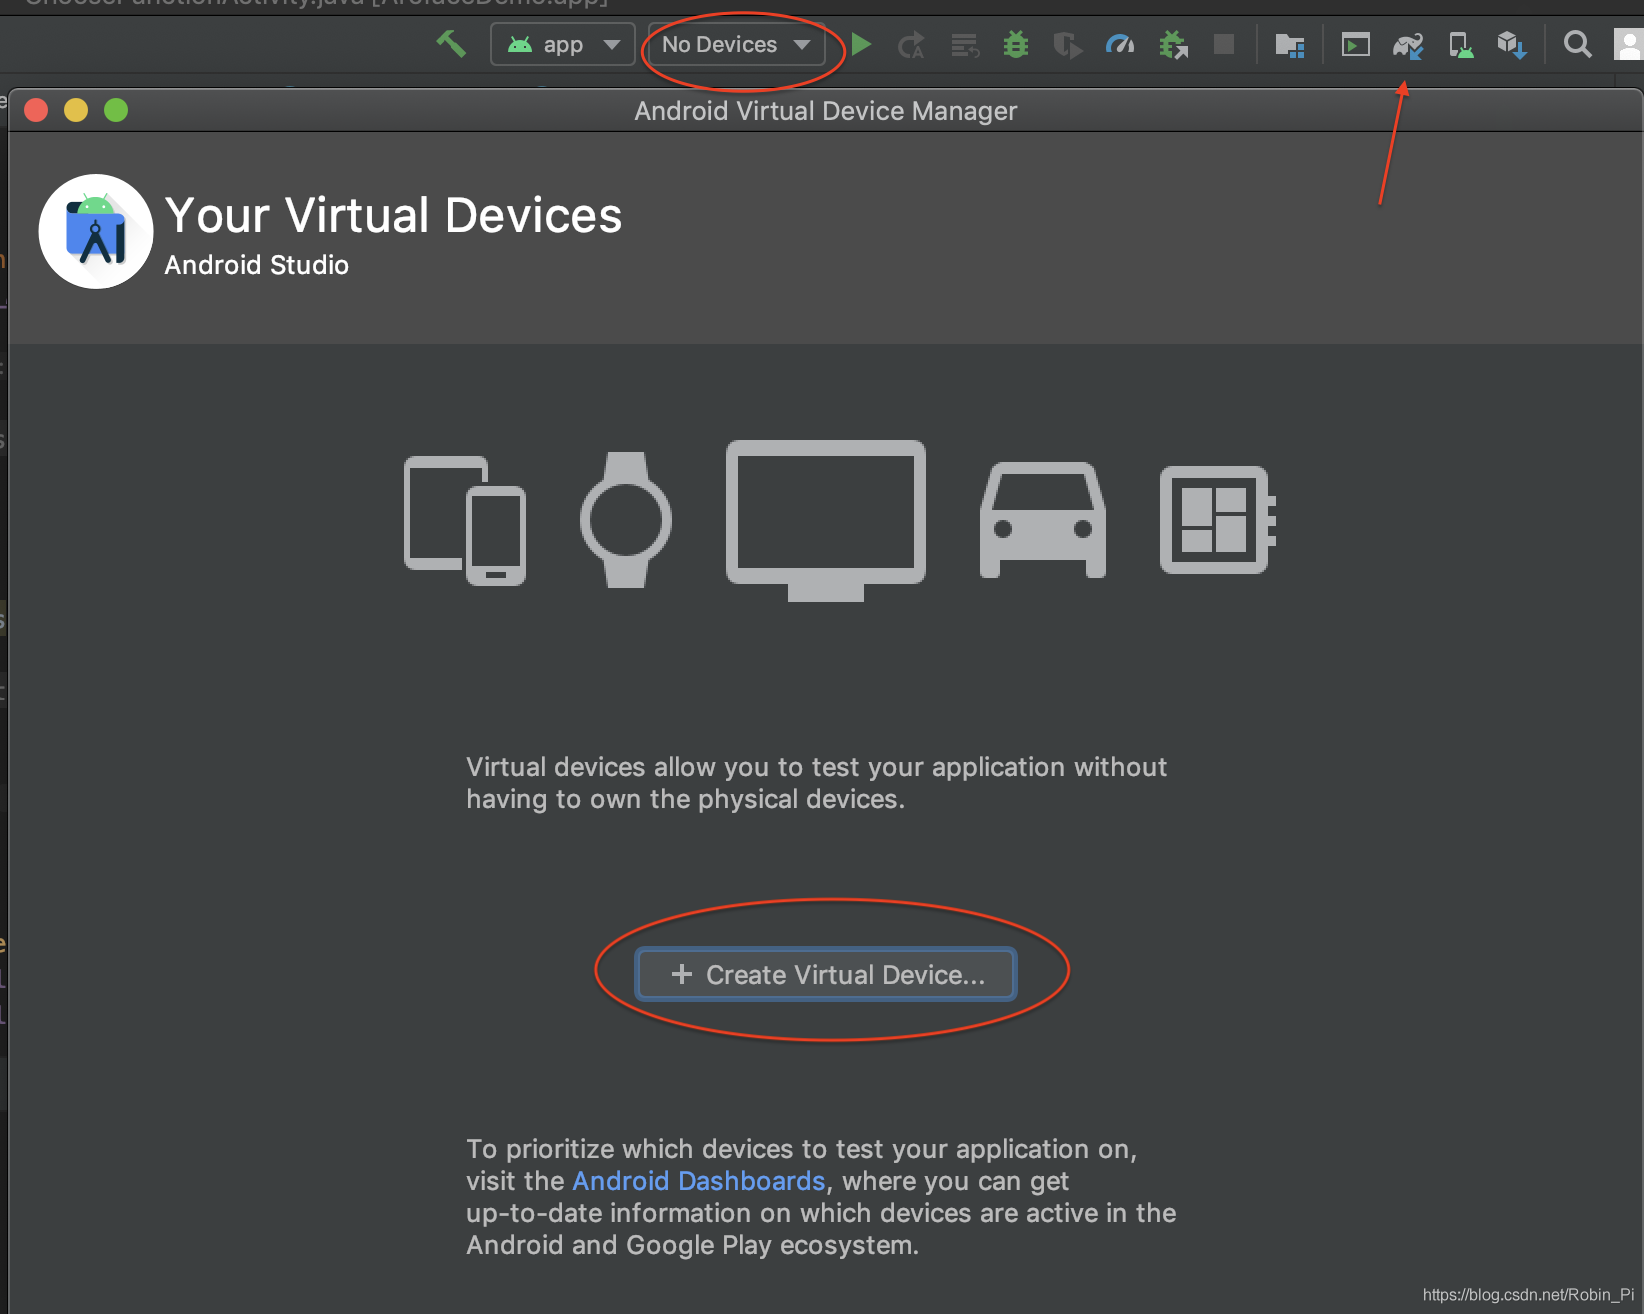Viewport: 1644px width, 1314px height.
Task: Click the Create Virtual Device button
Action: pyautogui.click(x=826, y=974)
